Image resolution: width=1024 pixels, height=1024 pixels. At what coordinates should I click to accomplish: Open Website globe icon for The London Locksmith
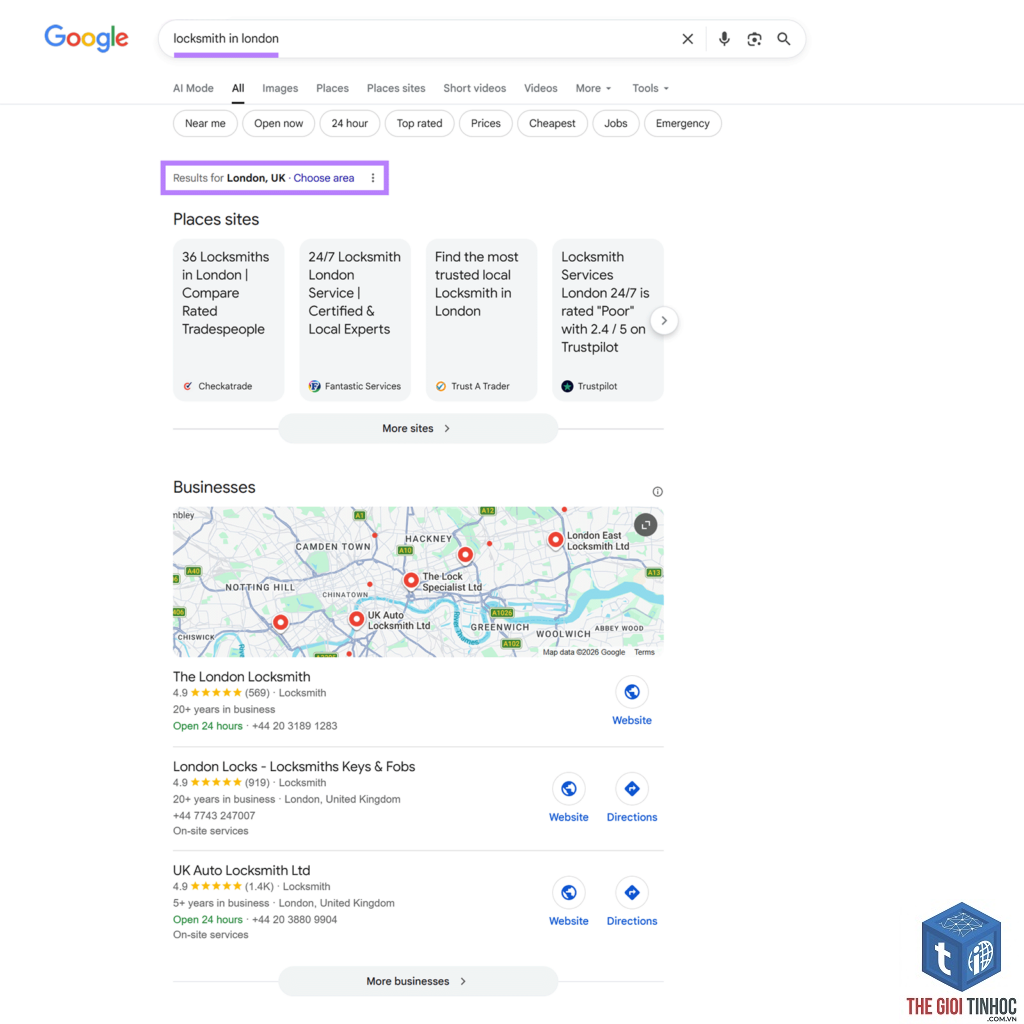[632, 692]
